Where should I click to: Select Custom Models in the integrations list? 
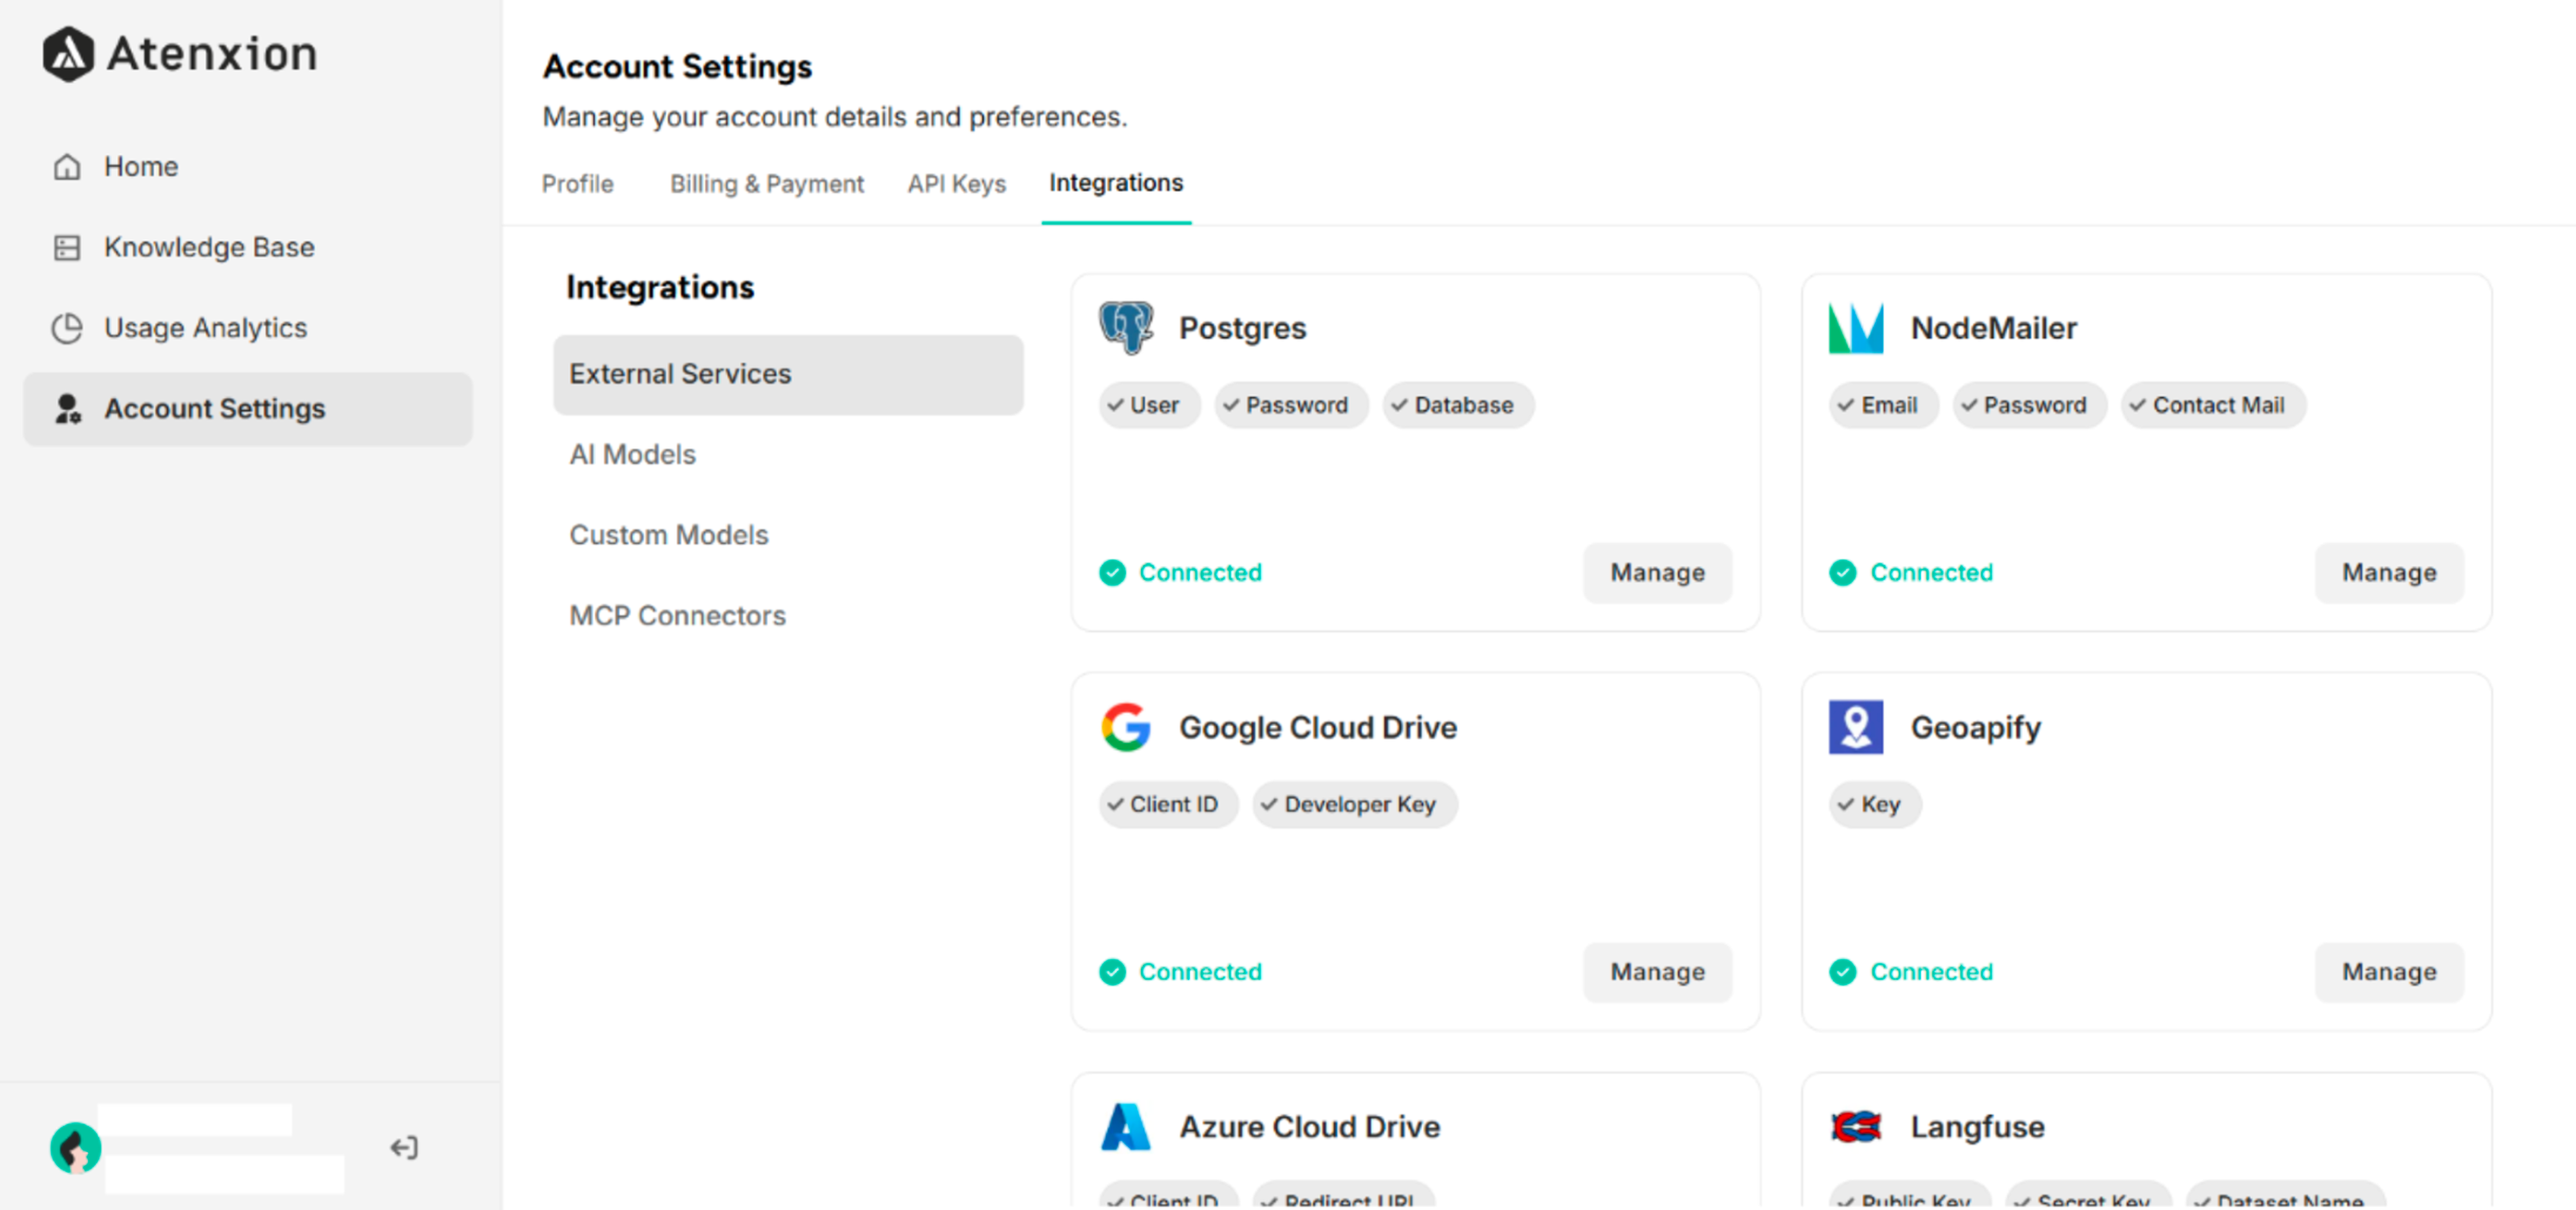point(669,534)
